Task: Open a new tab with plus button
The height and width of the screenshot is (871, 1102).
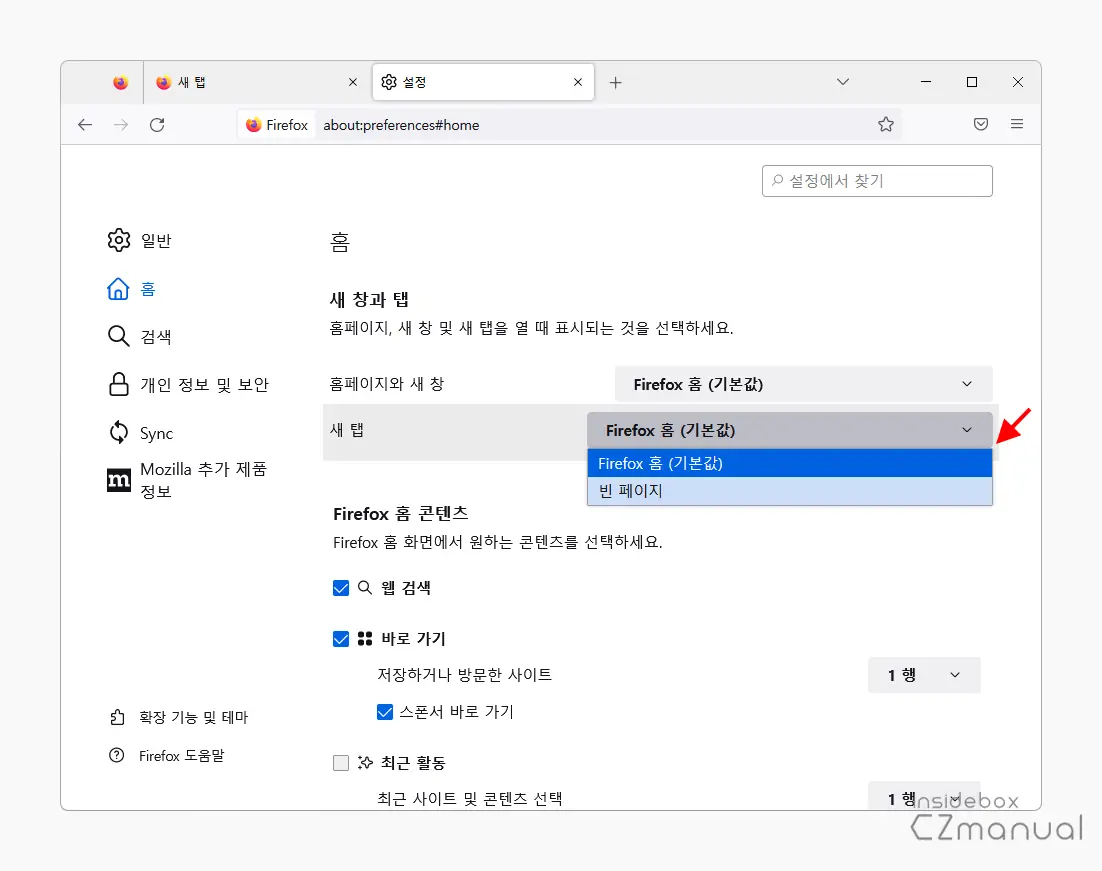Action: click(x=616, y=83)
